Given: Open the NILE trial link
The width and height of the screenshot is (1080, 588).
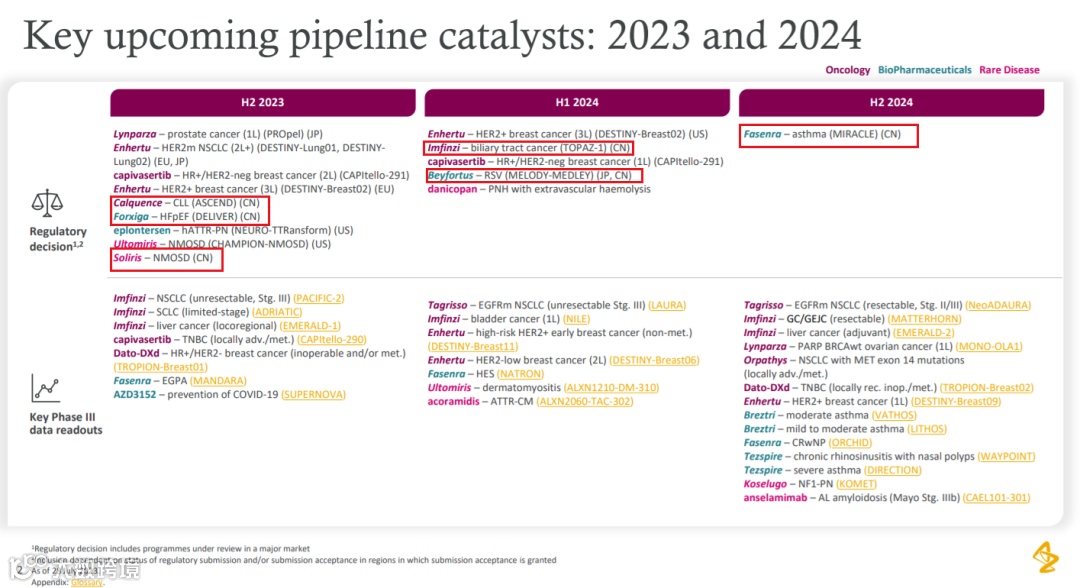Looking at the screenshot, I should 577,319.
